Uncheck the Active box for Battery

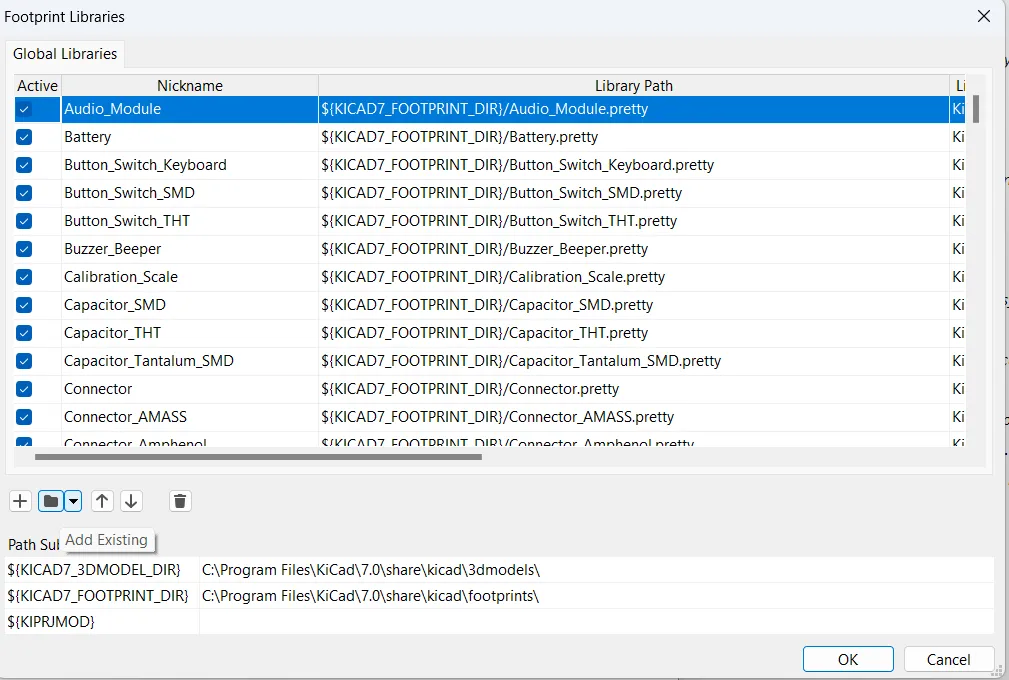click(23, 137)
